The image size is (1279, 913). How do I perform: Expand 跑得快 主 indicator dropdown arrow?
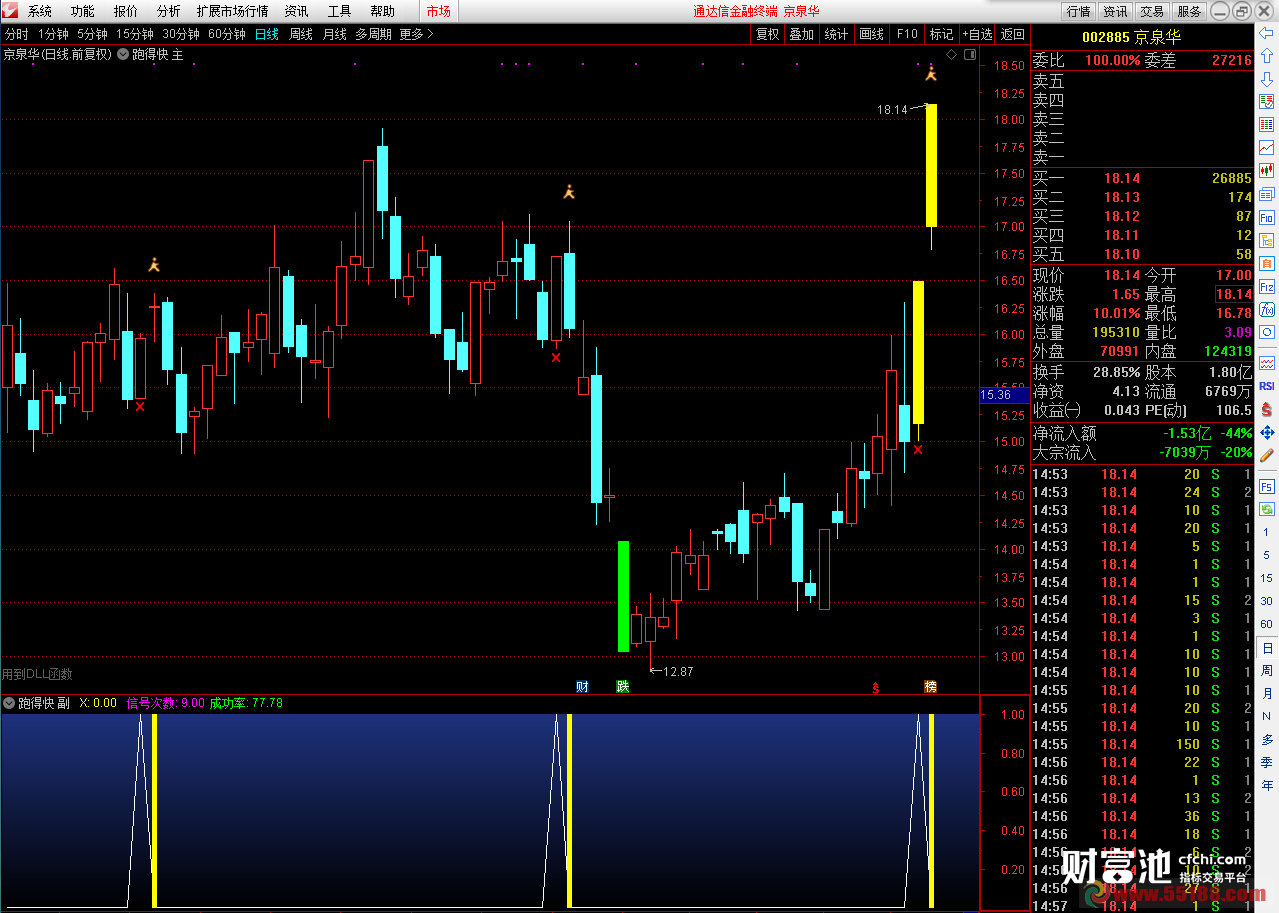124,54
